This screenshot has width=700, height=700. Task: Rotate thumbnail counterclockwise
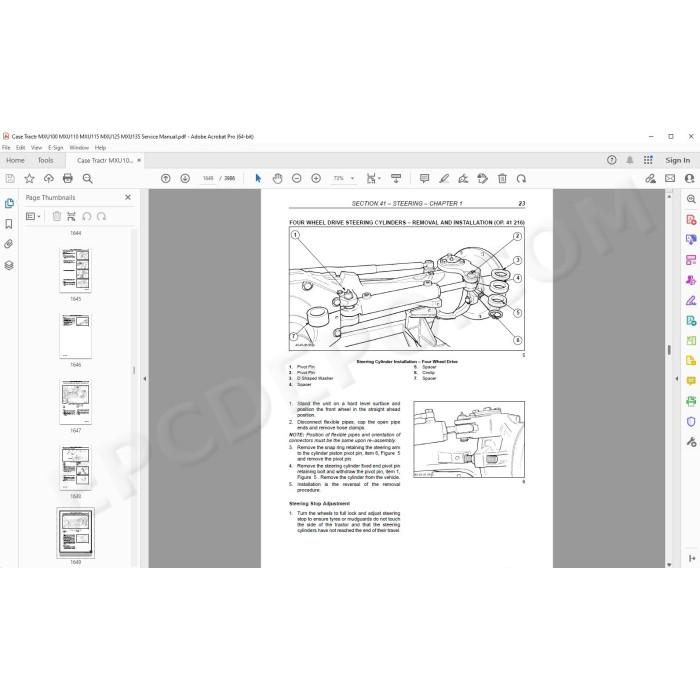pyautogui.click(x=87, y=217)
